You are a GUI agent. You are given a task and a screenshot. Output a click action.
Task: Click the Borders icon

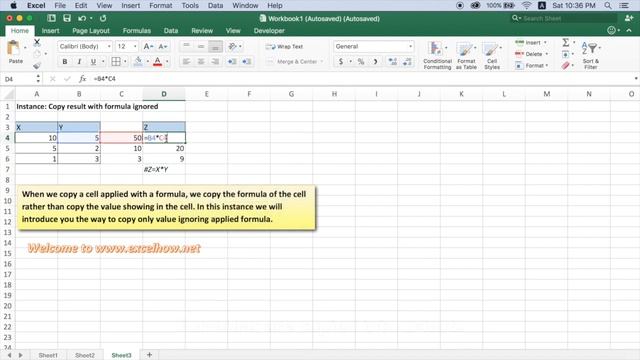pyautogui.click(x=116, y=62)
